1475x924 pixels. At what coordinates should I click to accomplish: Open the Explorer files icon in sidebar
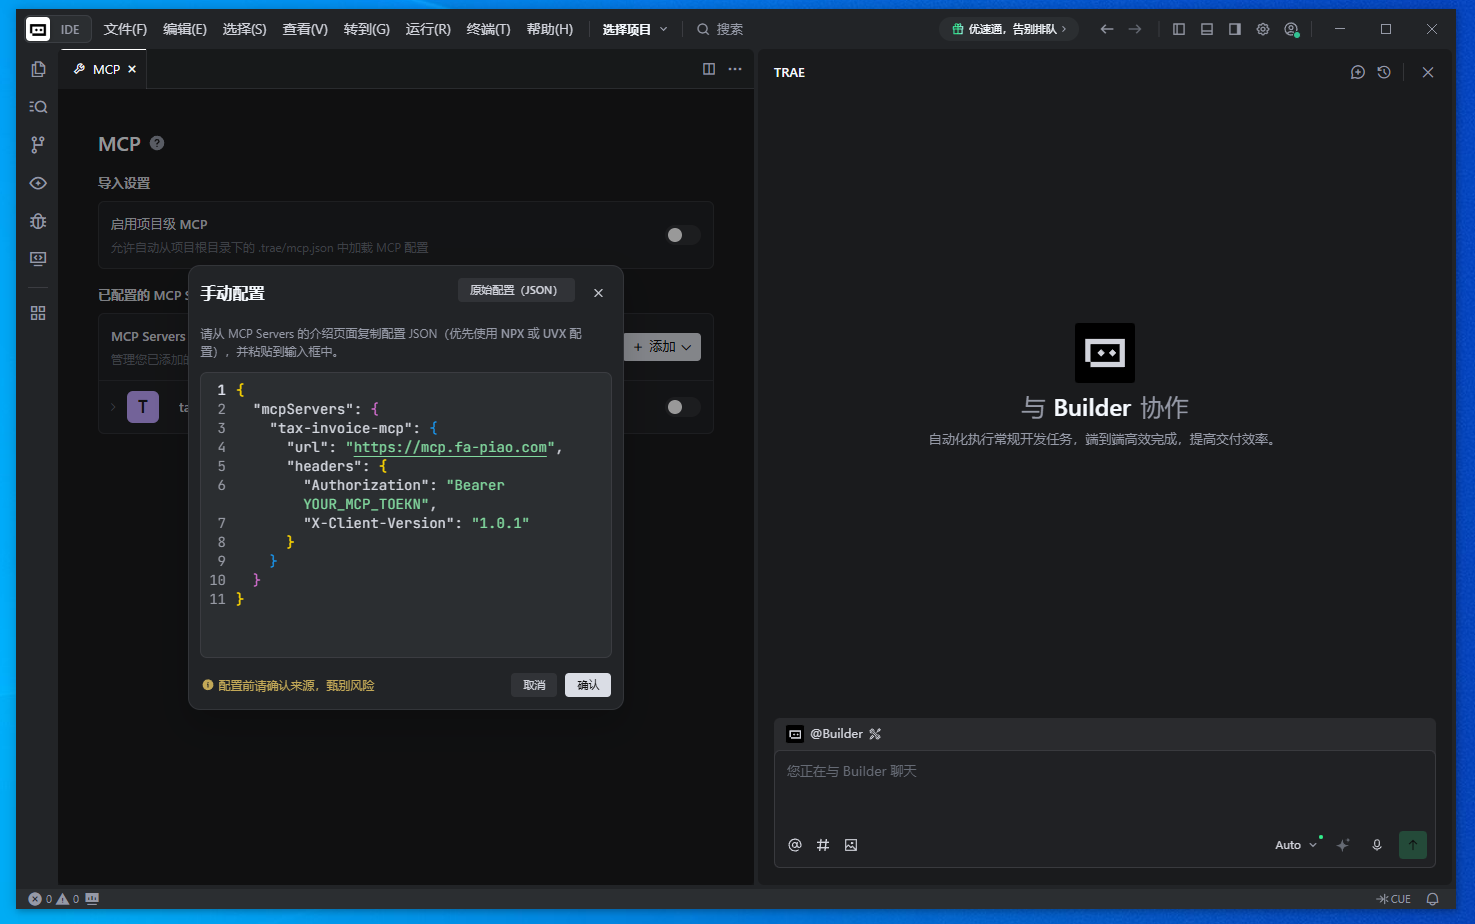[x=38, y=69]
